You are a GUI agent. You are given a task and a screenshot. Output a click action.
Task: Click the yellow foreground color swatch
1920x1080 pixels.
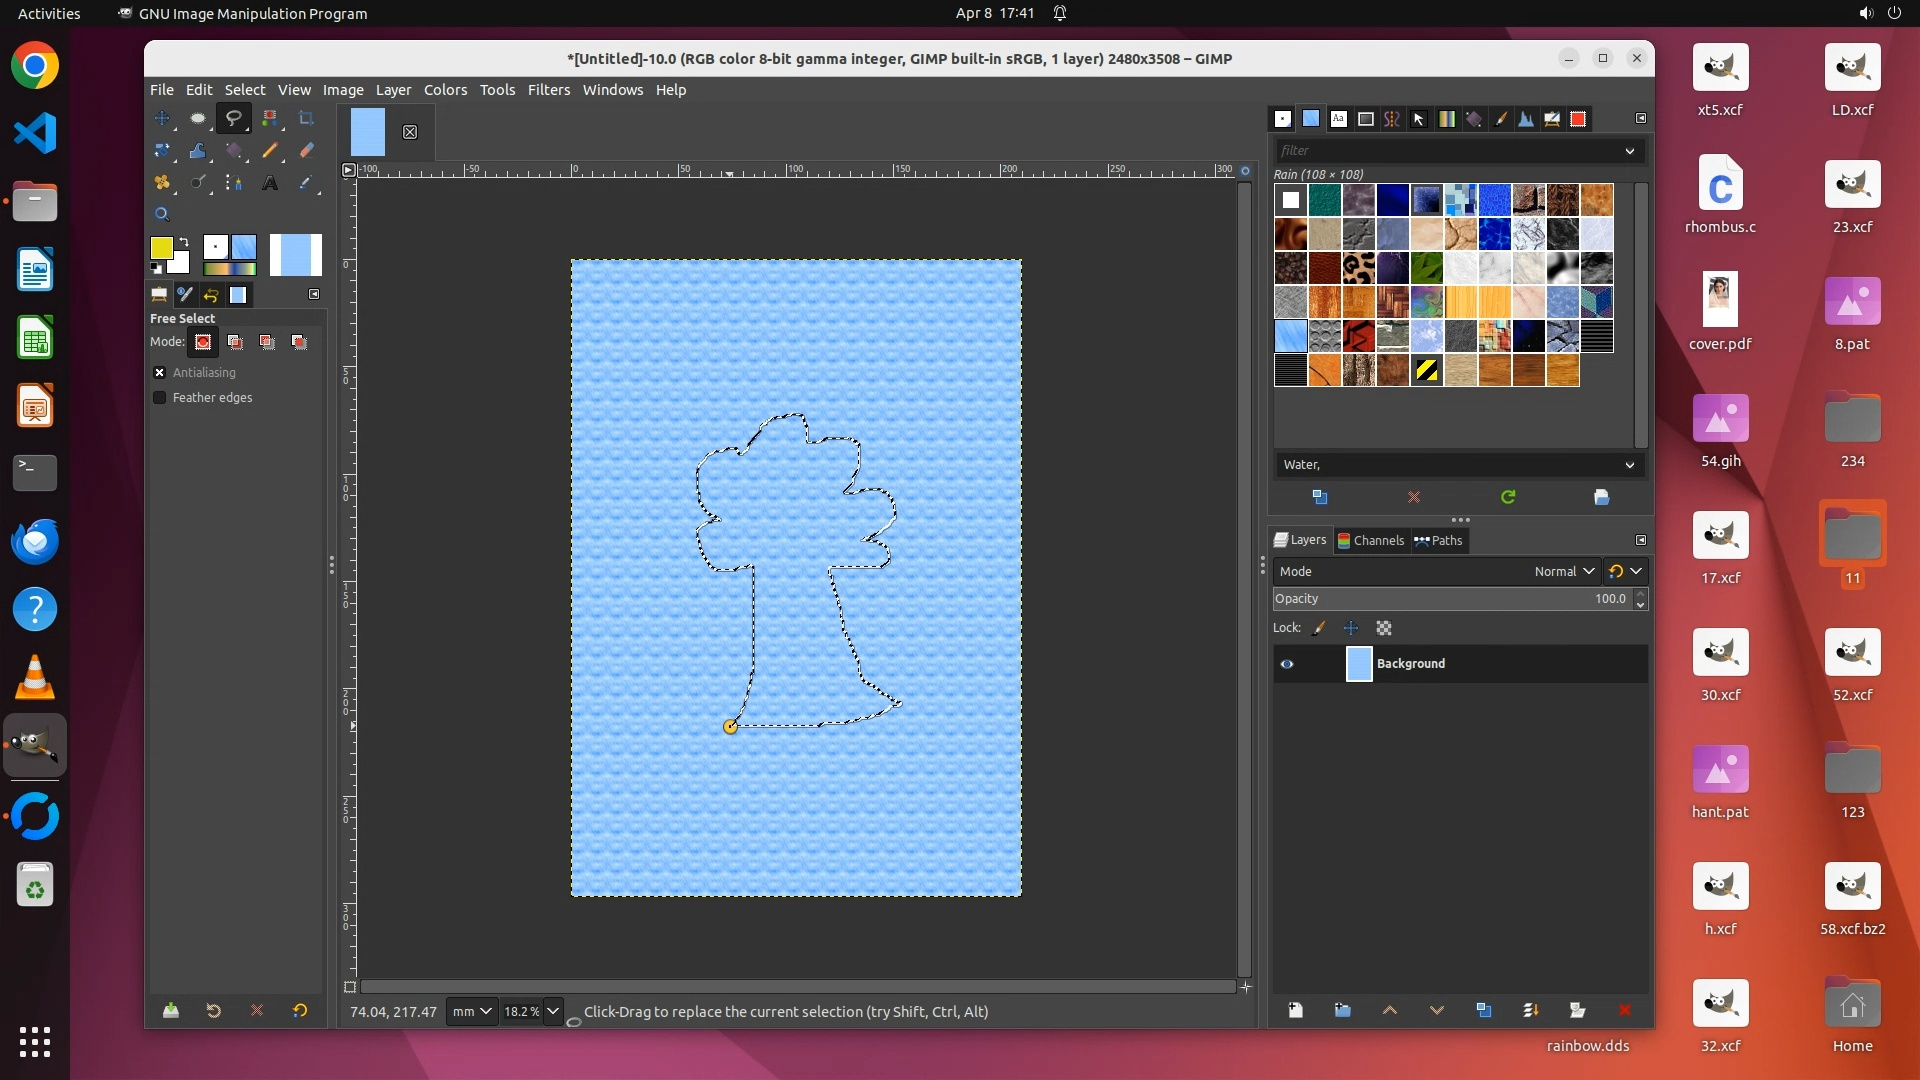point(160,247)
